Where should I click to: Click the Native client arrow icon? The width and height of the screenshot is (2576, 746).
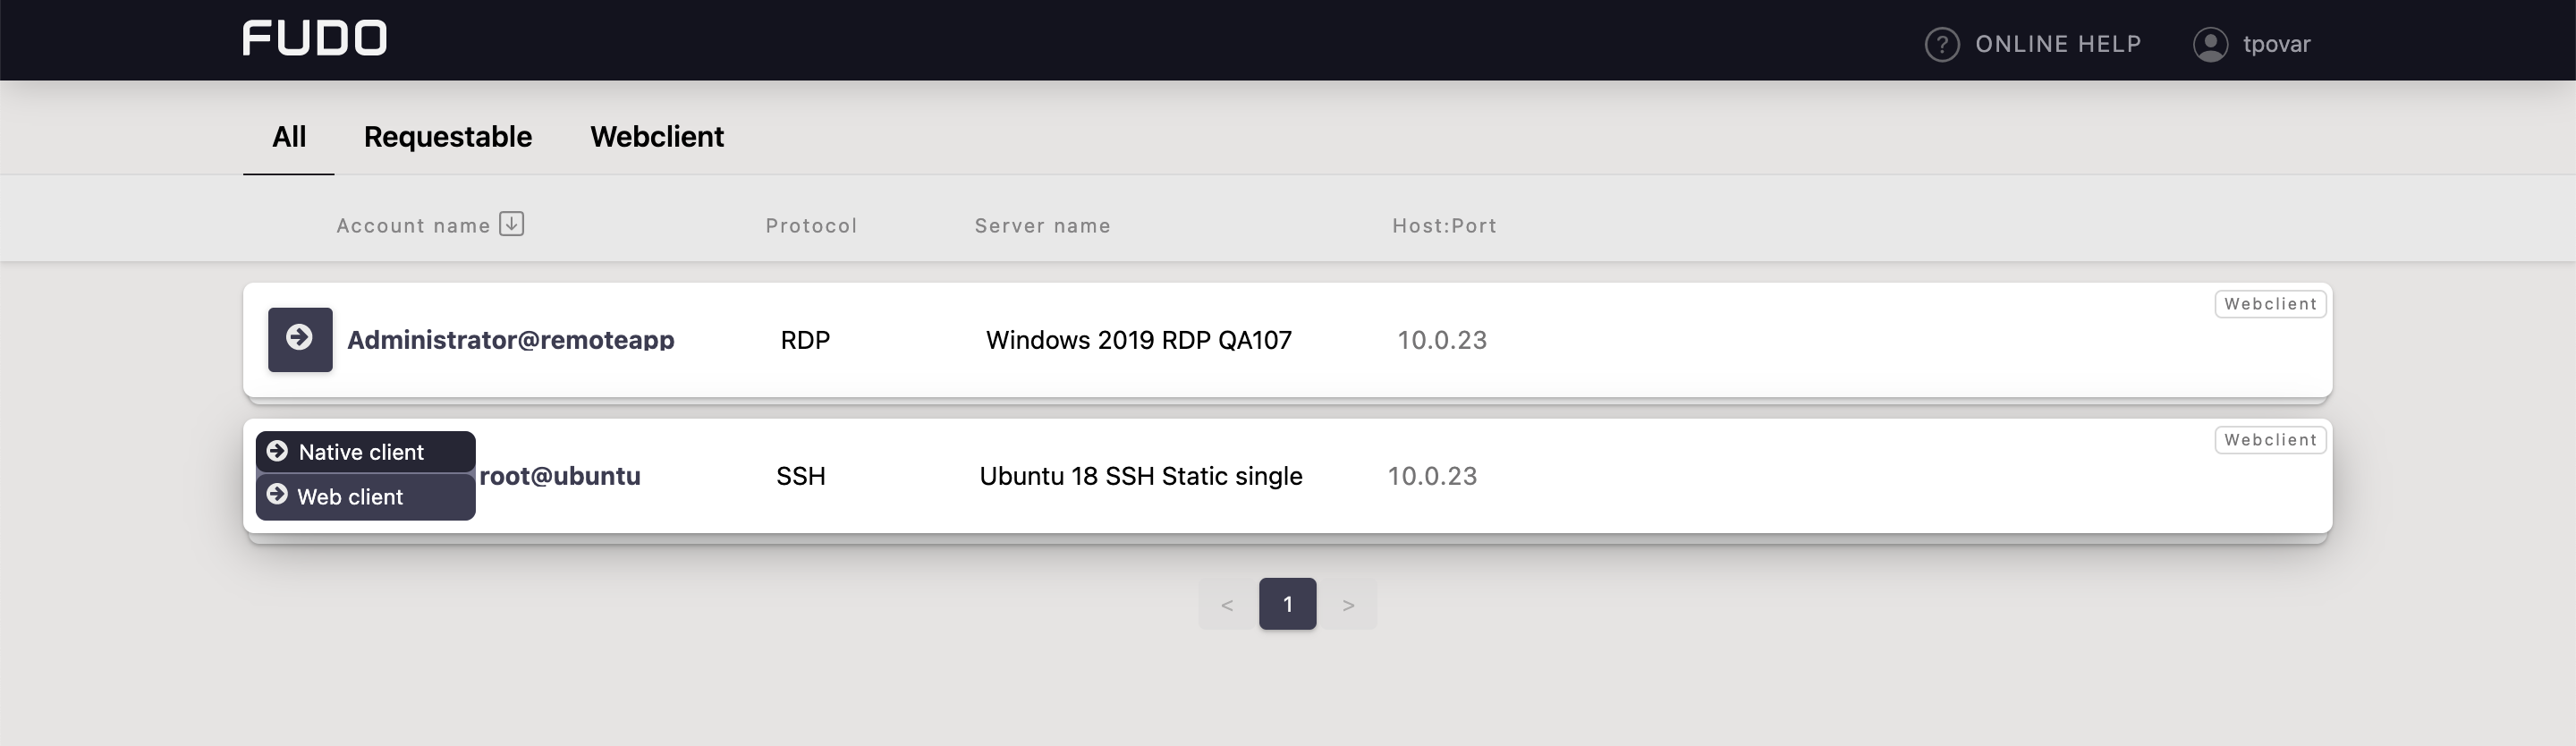[x=278, y=451]
